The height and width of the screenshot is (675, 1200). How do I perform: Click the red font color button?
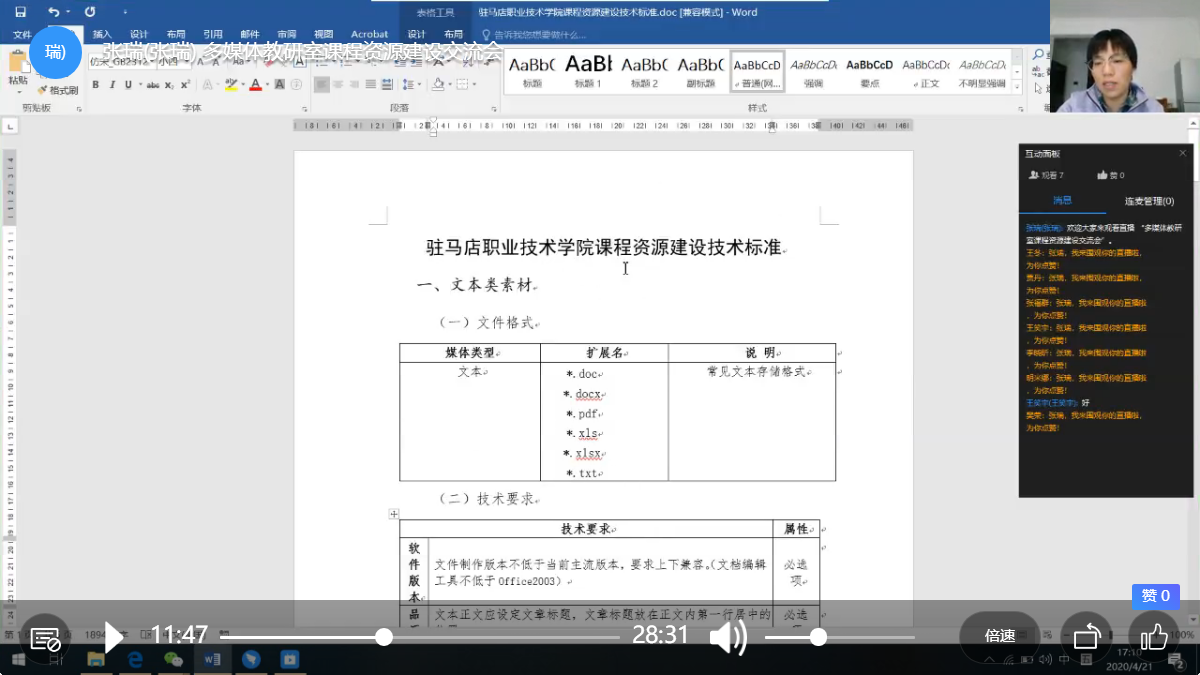(x=256, y=85)
